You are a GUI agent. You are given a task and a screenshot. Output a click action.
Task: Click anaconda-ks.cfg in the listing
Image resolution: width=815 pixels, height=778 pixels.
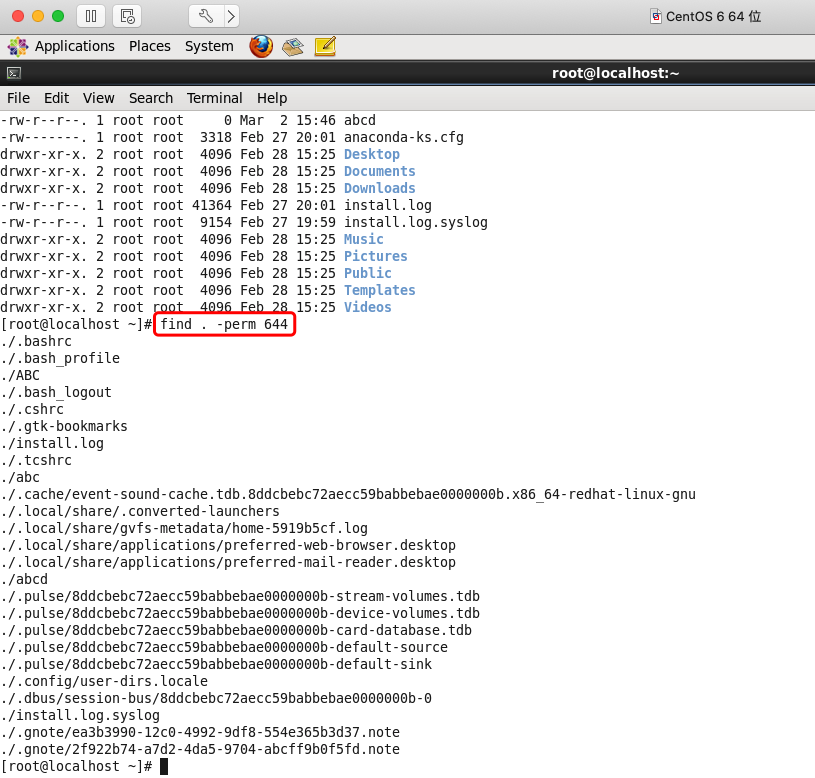click(403, 137)
